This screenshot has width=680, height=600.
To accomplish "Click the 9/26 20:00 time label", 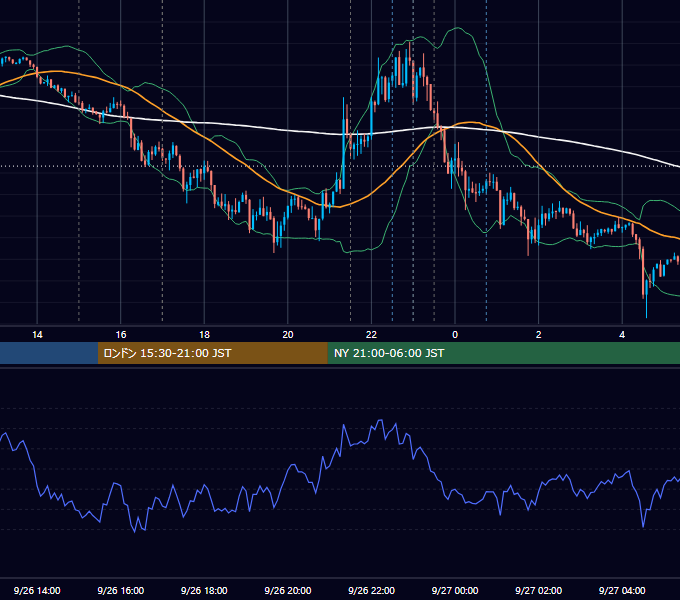I will 288,590.
